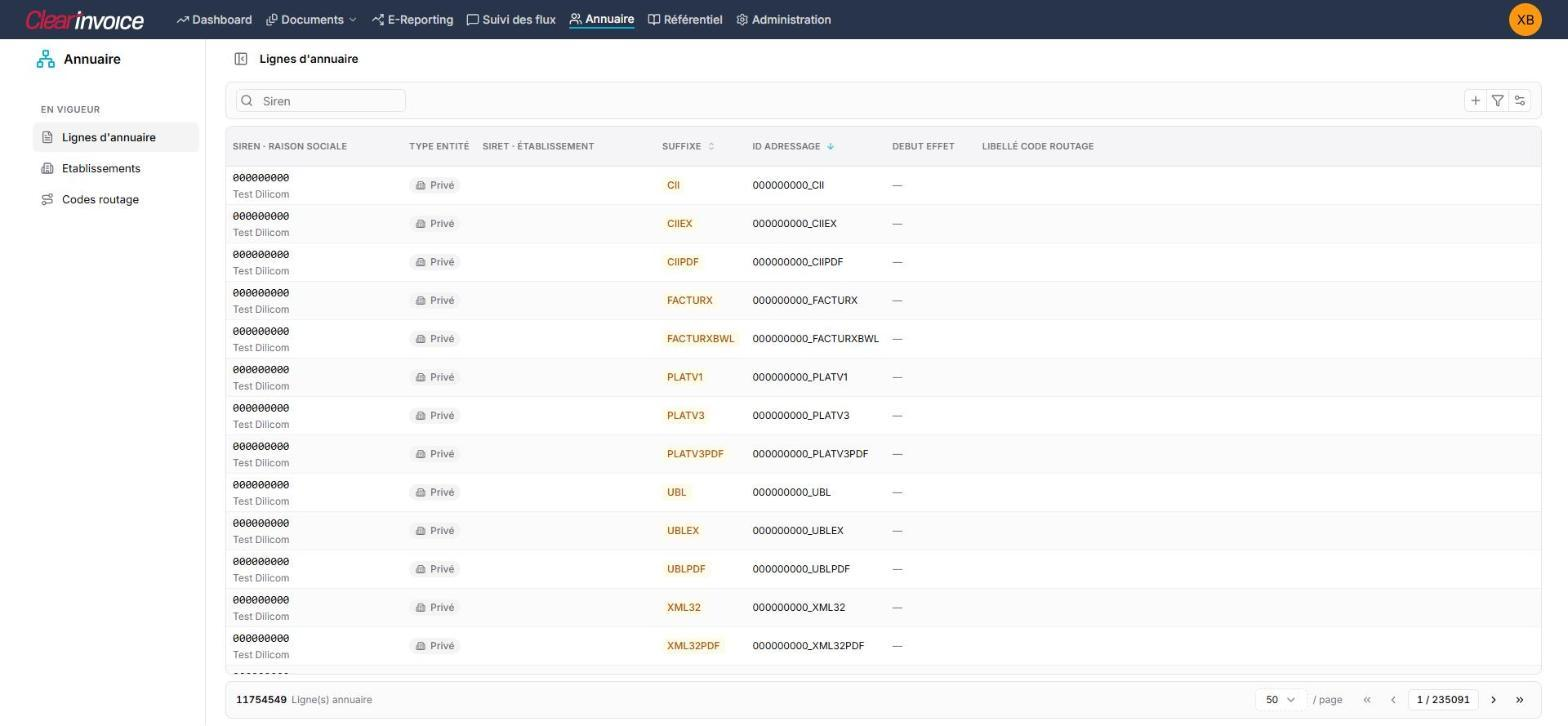Viewport: 1568px width, 726px height.
Task: Click the Siret · Établissement column header
Action: (x=538, y=147)
